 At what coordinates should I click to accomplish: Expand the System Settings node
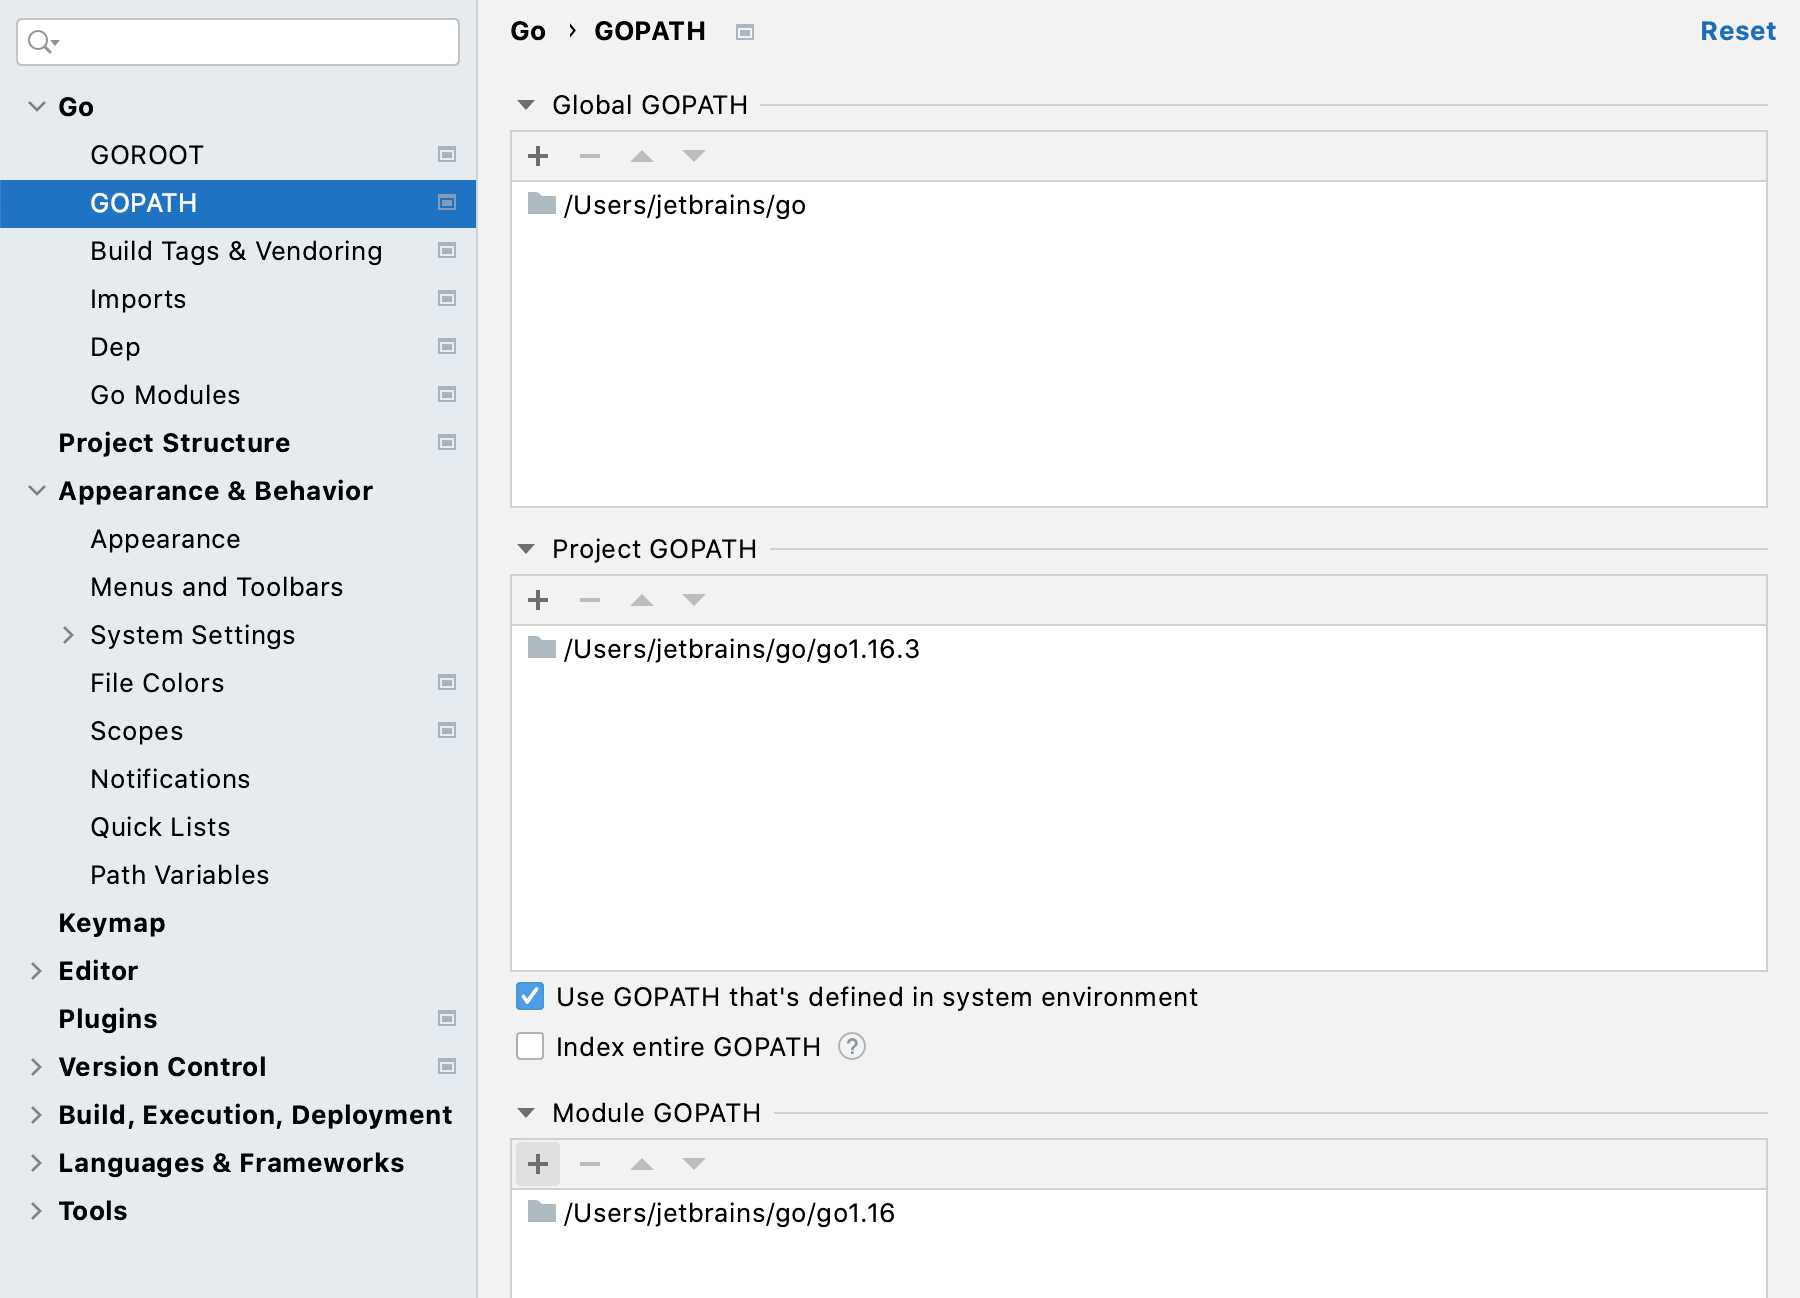coord(68,635)
